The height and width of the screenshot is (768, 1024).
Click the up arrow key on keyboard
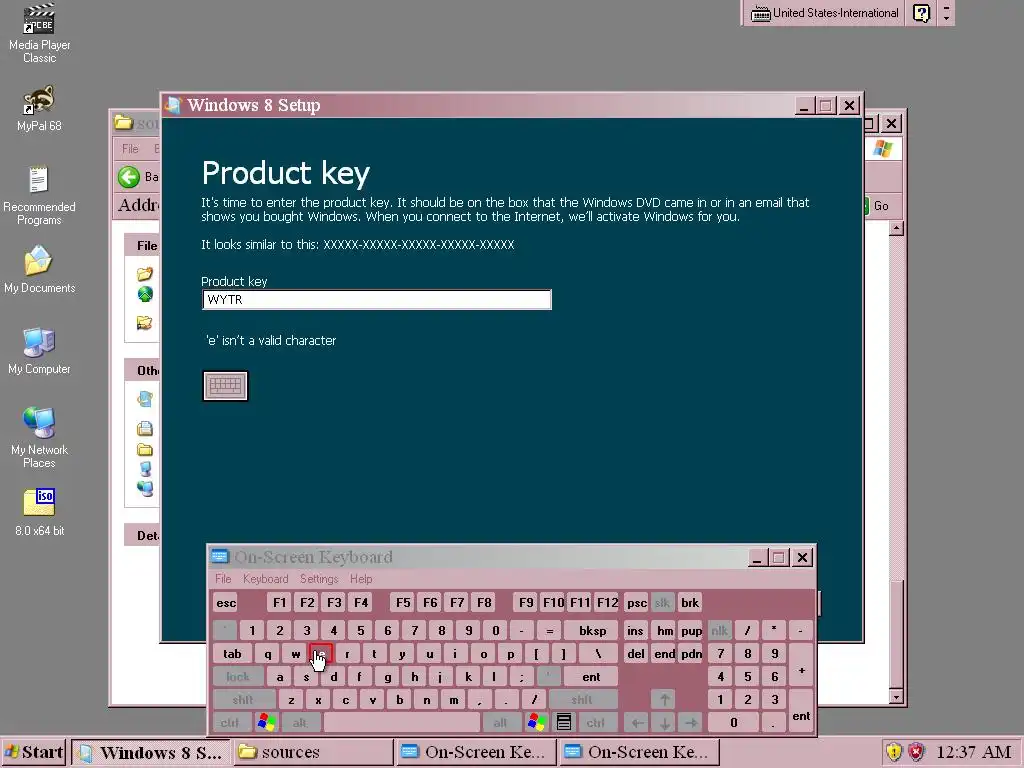[664, 699]
